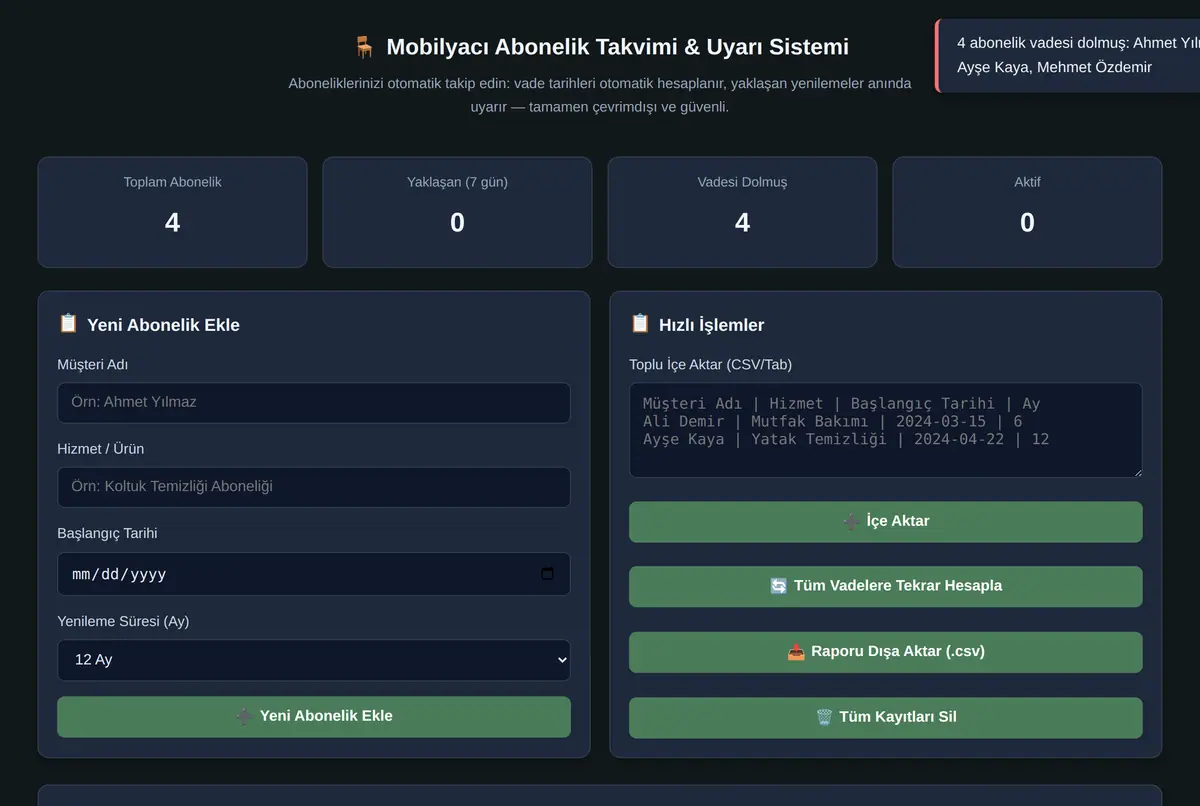Click the Tüm Kayıtları Sil button
This screenshot has width=1200, height=806.
click(885, 717)
